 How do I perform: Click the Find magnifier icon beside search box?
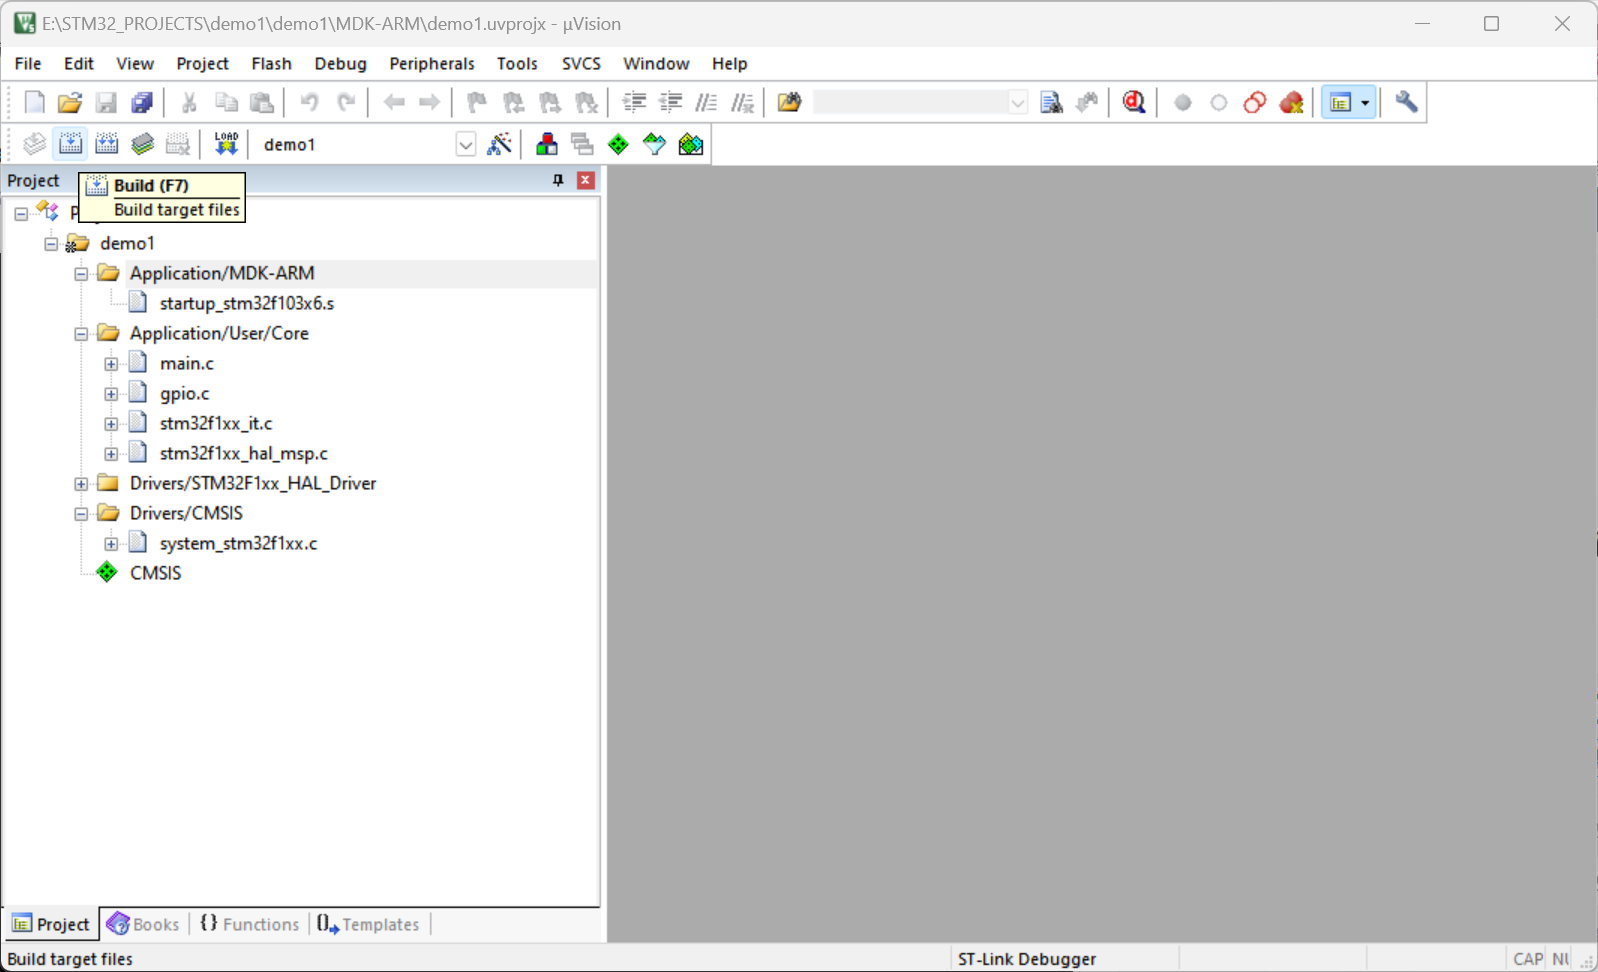click(1051, 102)
